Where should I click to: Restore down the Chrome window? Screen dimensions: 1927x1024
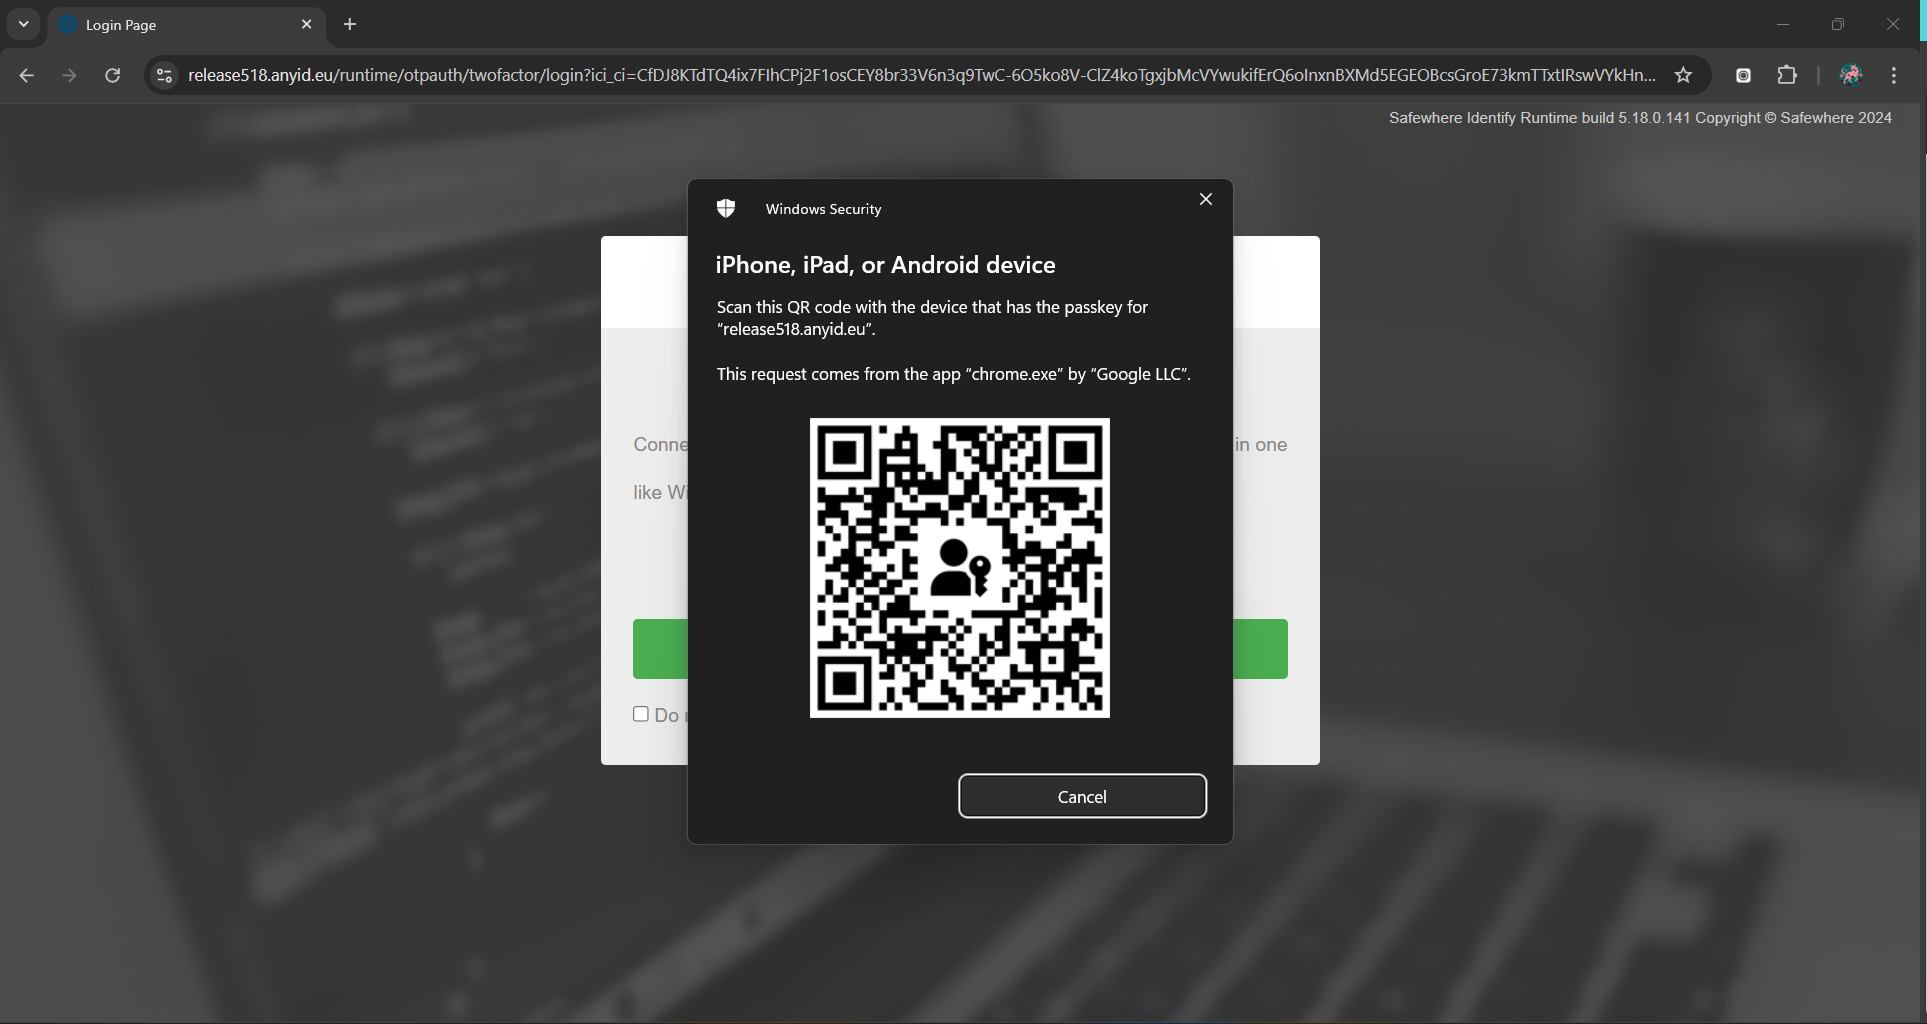(1838, 24)
